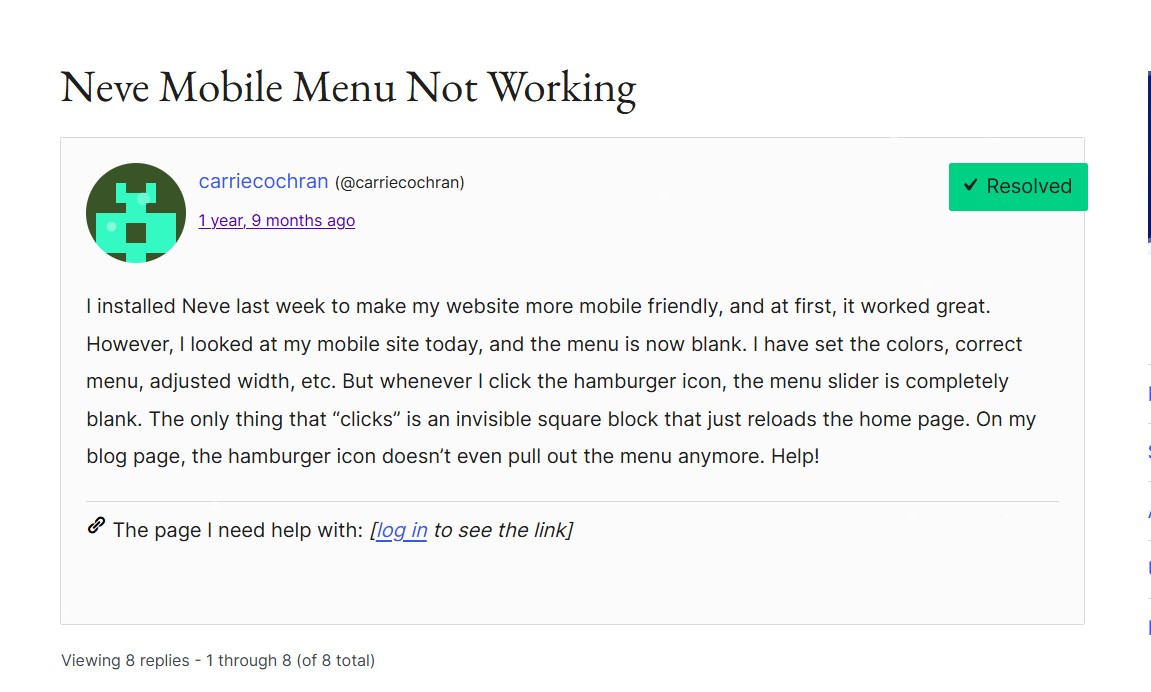
Task: Open the carriecochran profile link
Action: pyautogui.click(x=263, y=181)
